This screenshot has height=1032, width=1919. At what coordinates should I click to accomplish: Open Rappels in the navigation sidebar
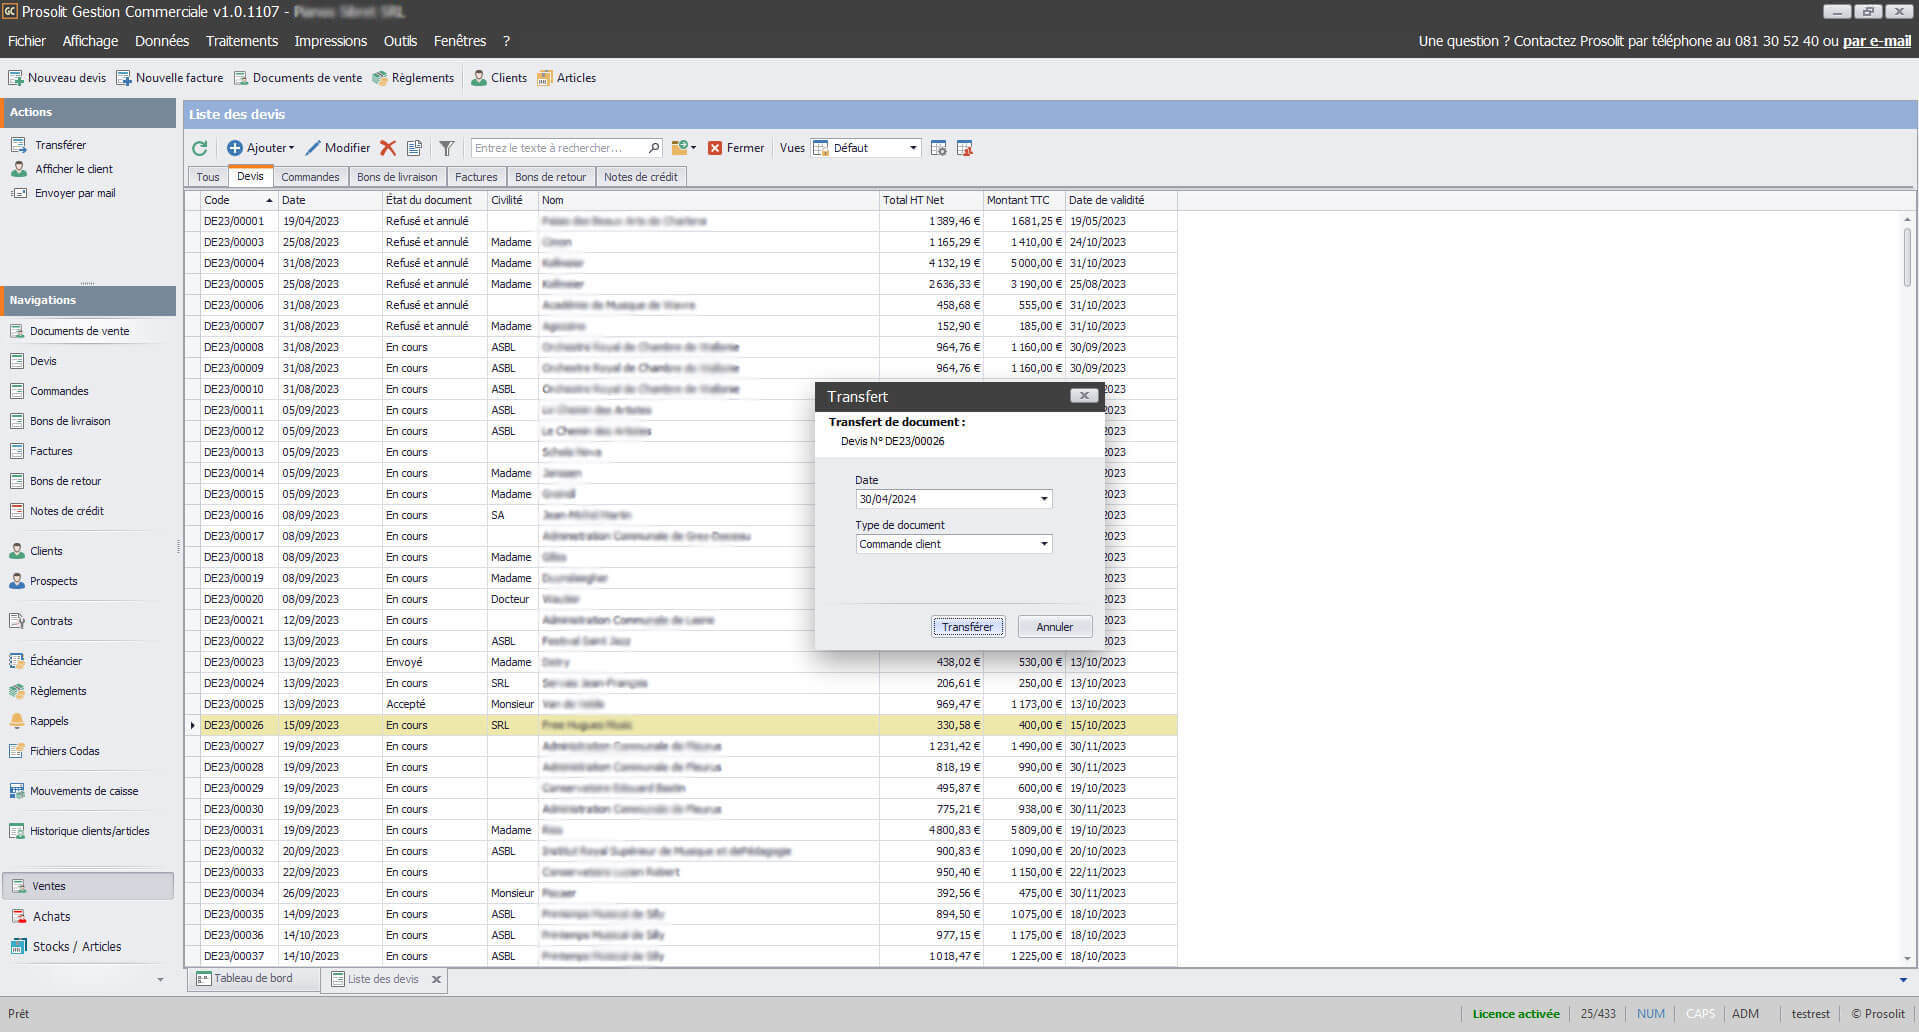click(x=49, y=721)
